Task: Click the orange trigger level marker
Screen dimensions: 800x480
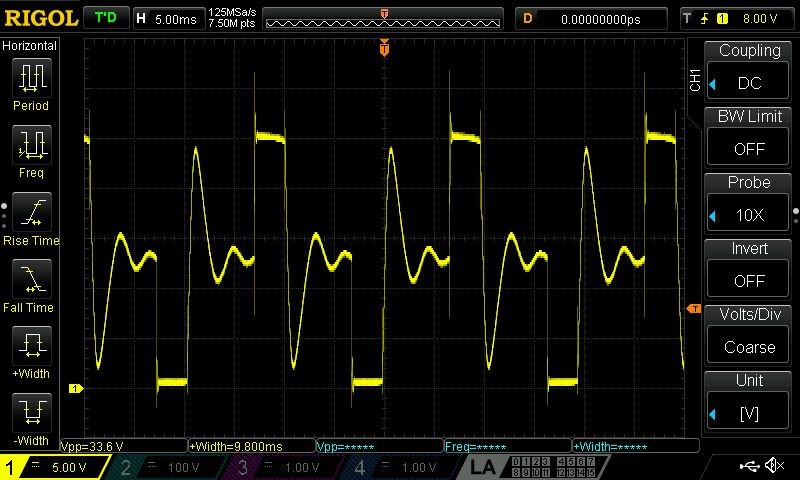Action: [694, 309]
